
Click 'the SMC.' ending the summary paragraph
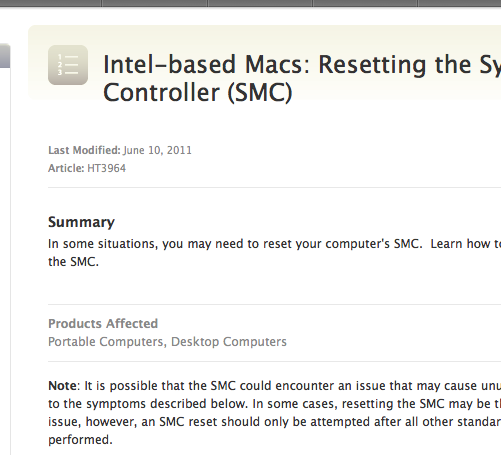tap(73, 262)
